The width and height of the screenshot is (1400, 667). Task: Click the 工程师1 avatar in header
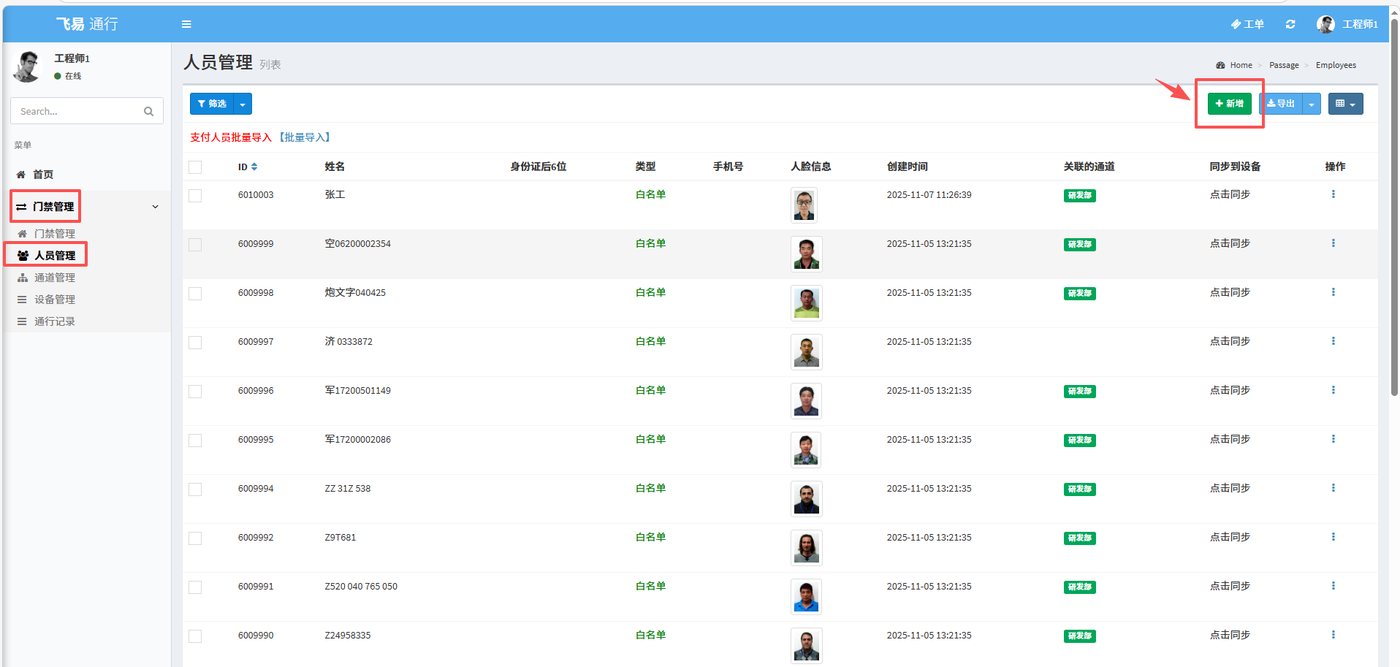[1326, 24]
